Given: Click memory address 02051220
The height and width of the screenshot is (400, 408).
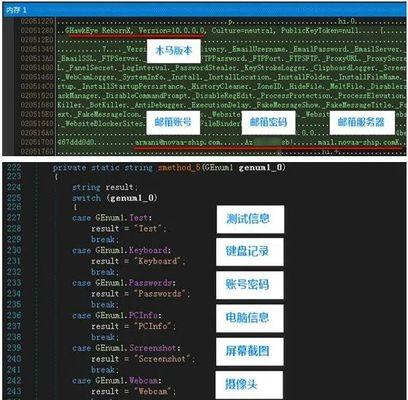Looking at the screenshot, I should point(37,21).
